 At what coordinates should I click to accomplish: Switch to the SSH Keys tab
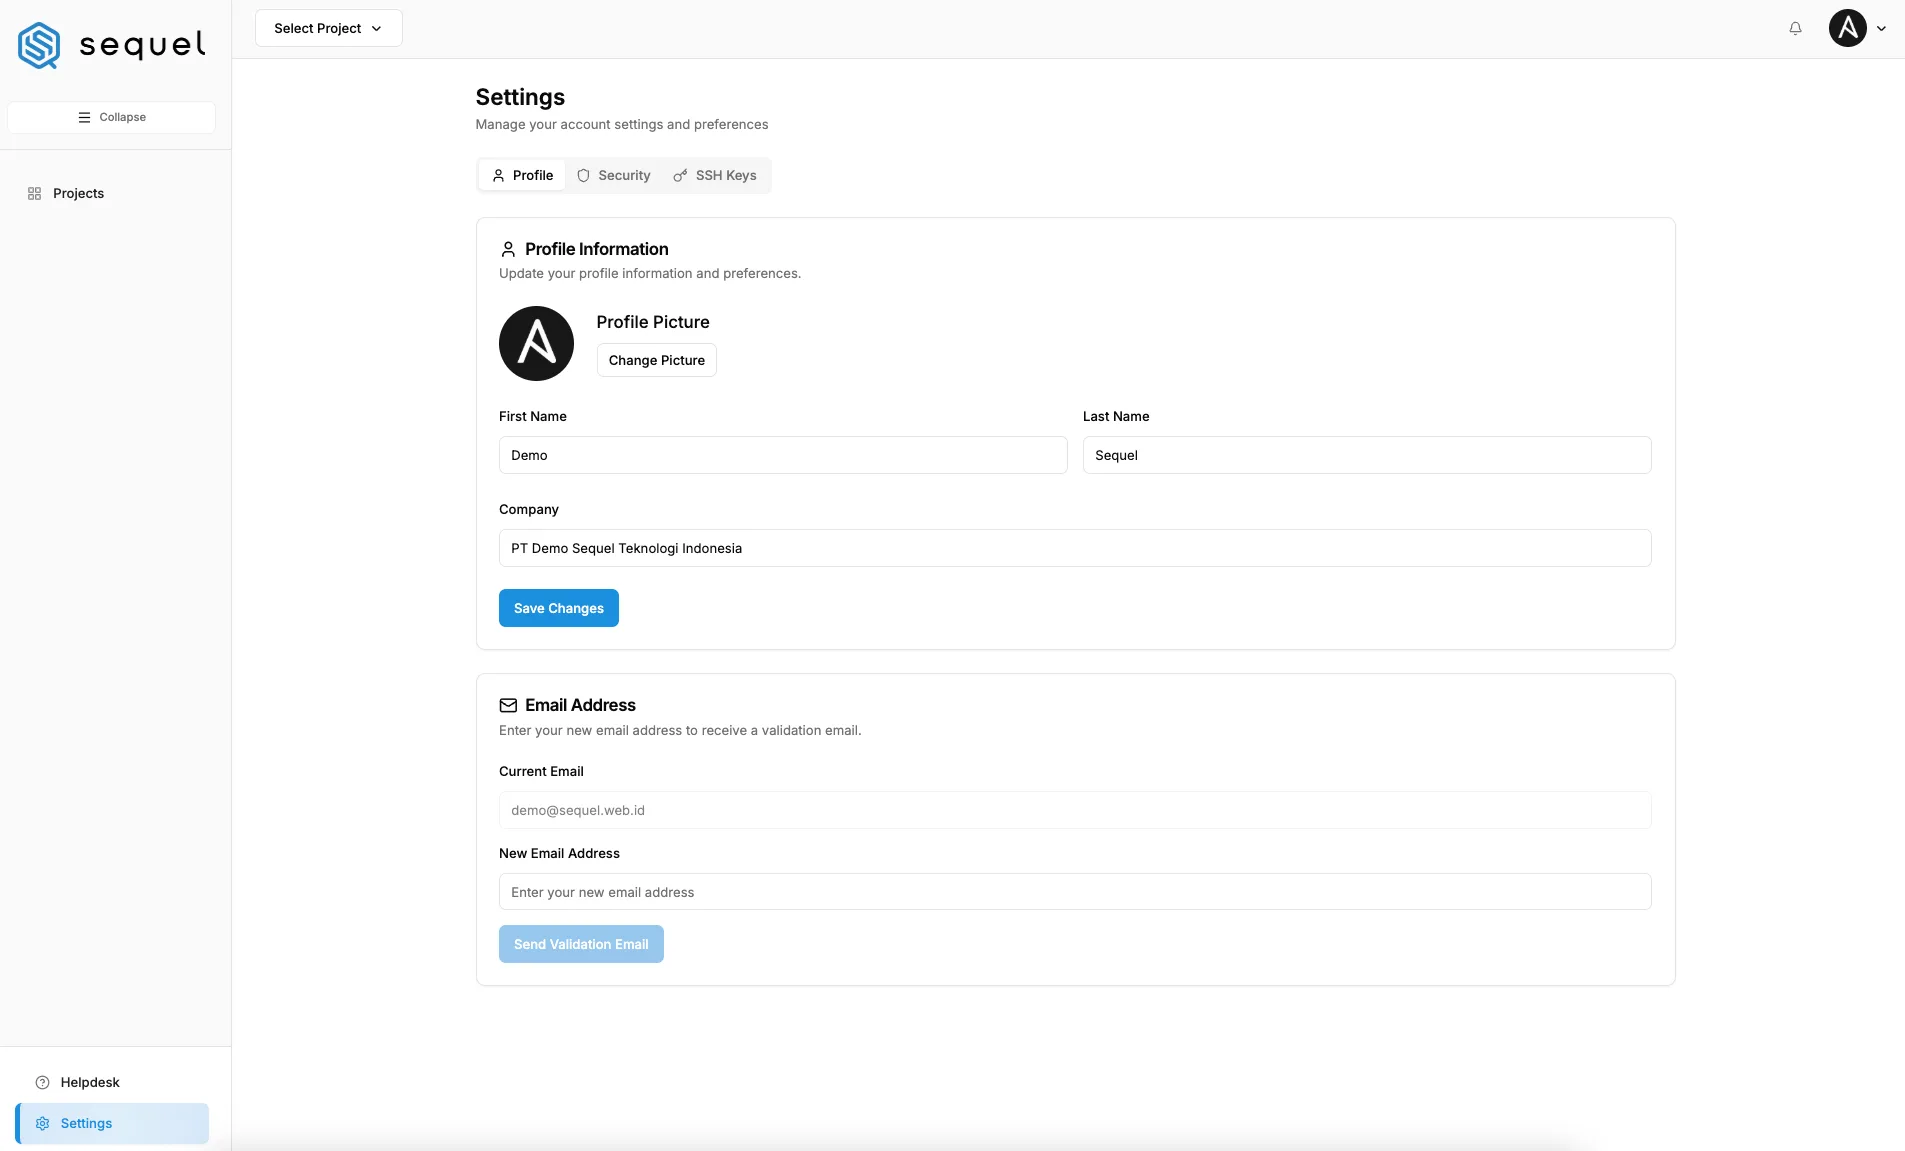pos(715,175)
